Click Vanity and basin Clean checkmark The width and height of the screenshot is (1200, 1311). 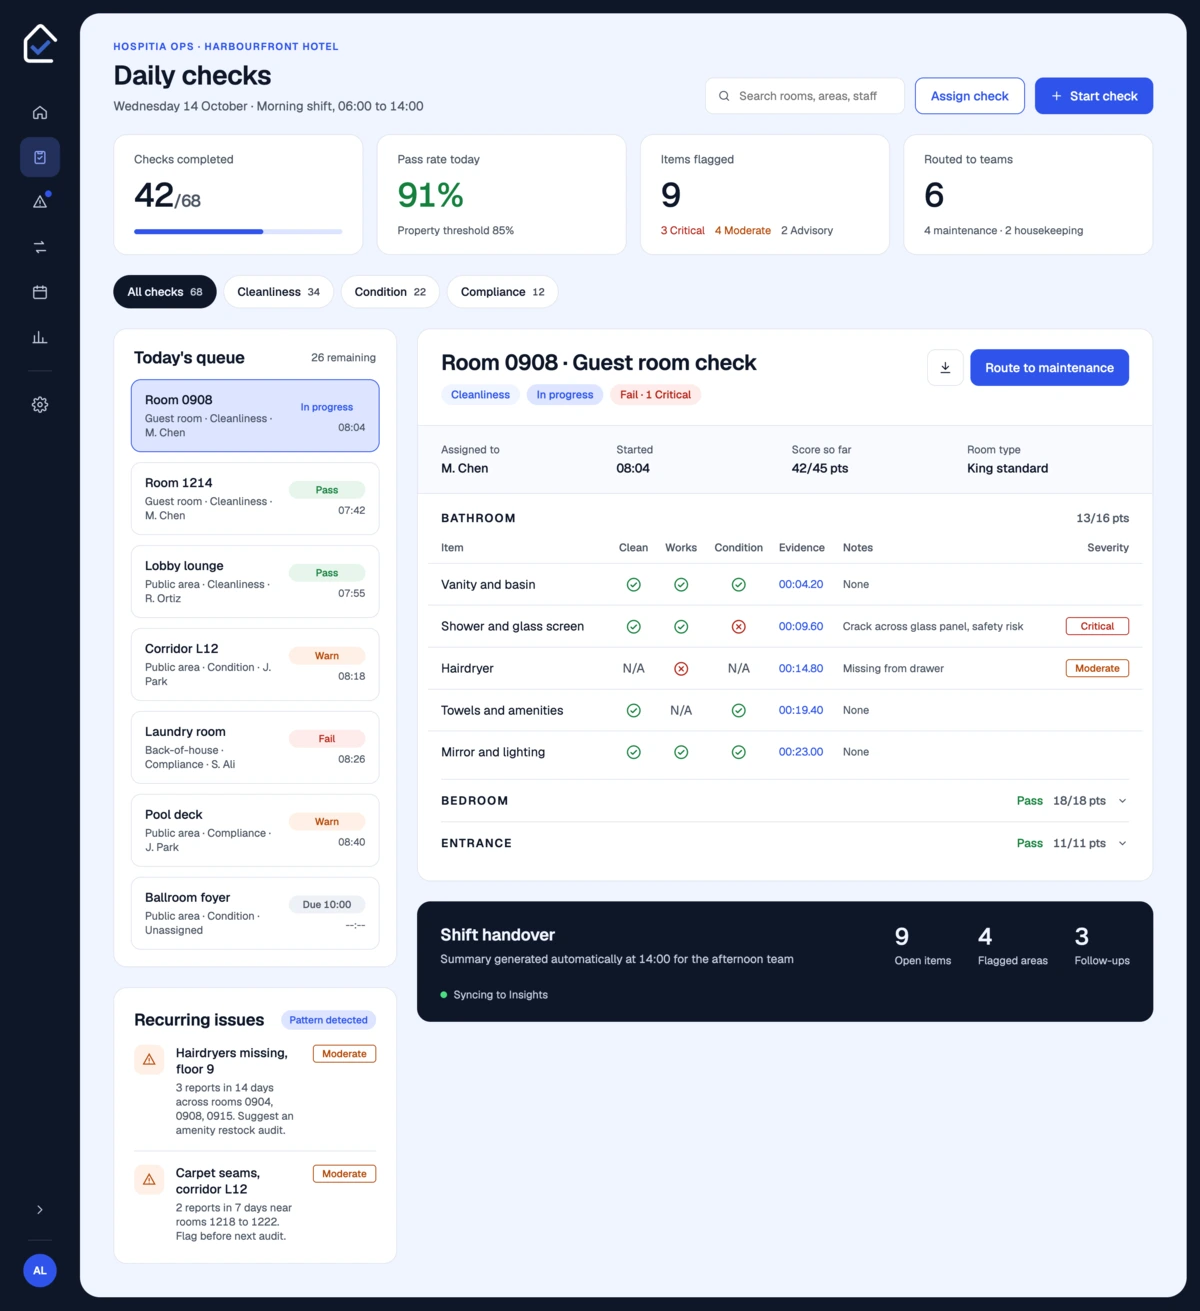[633, 585]
